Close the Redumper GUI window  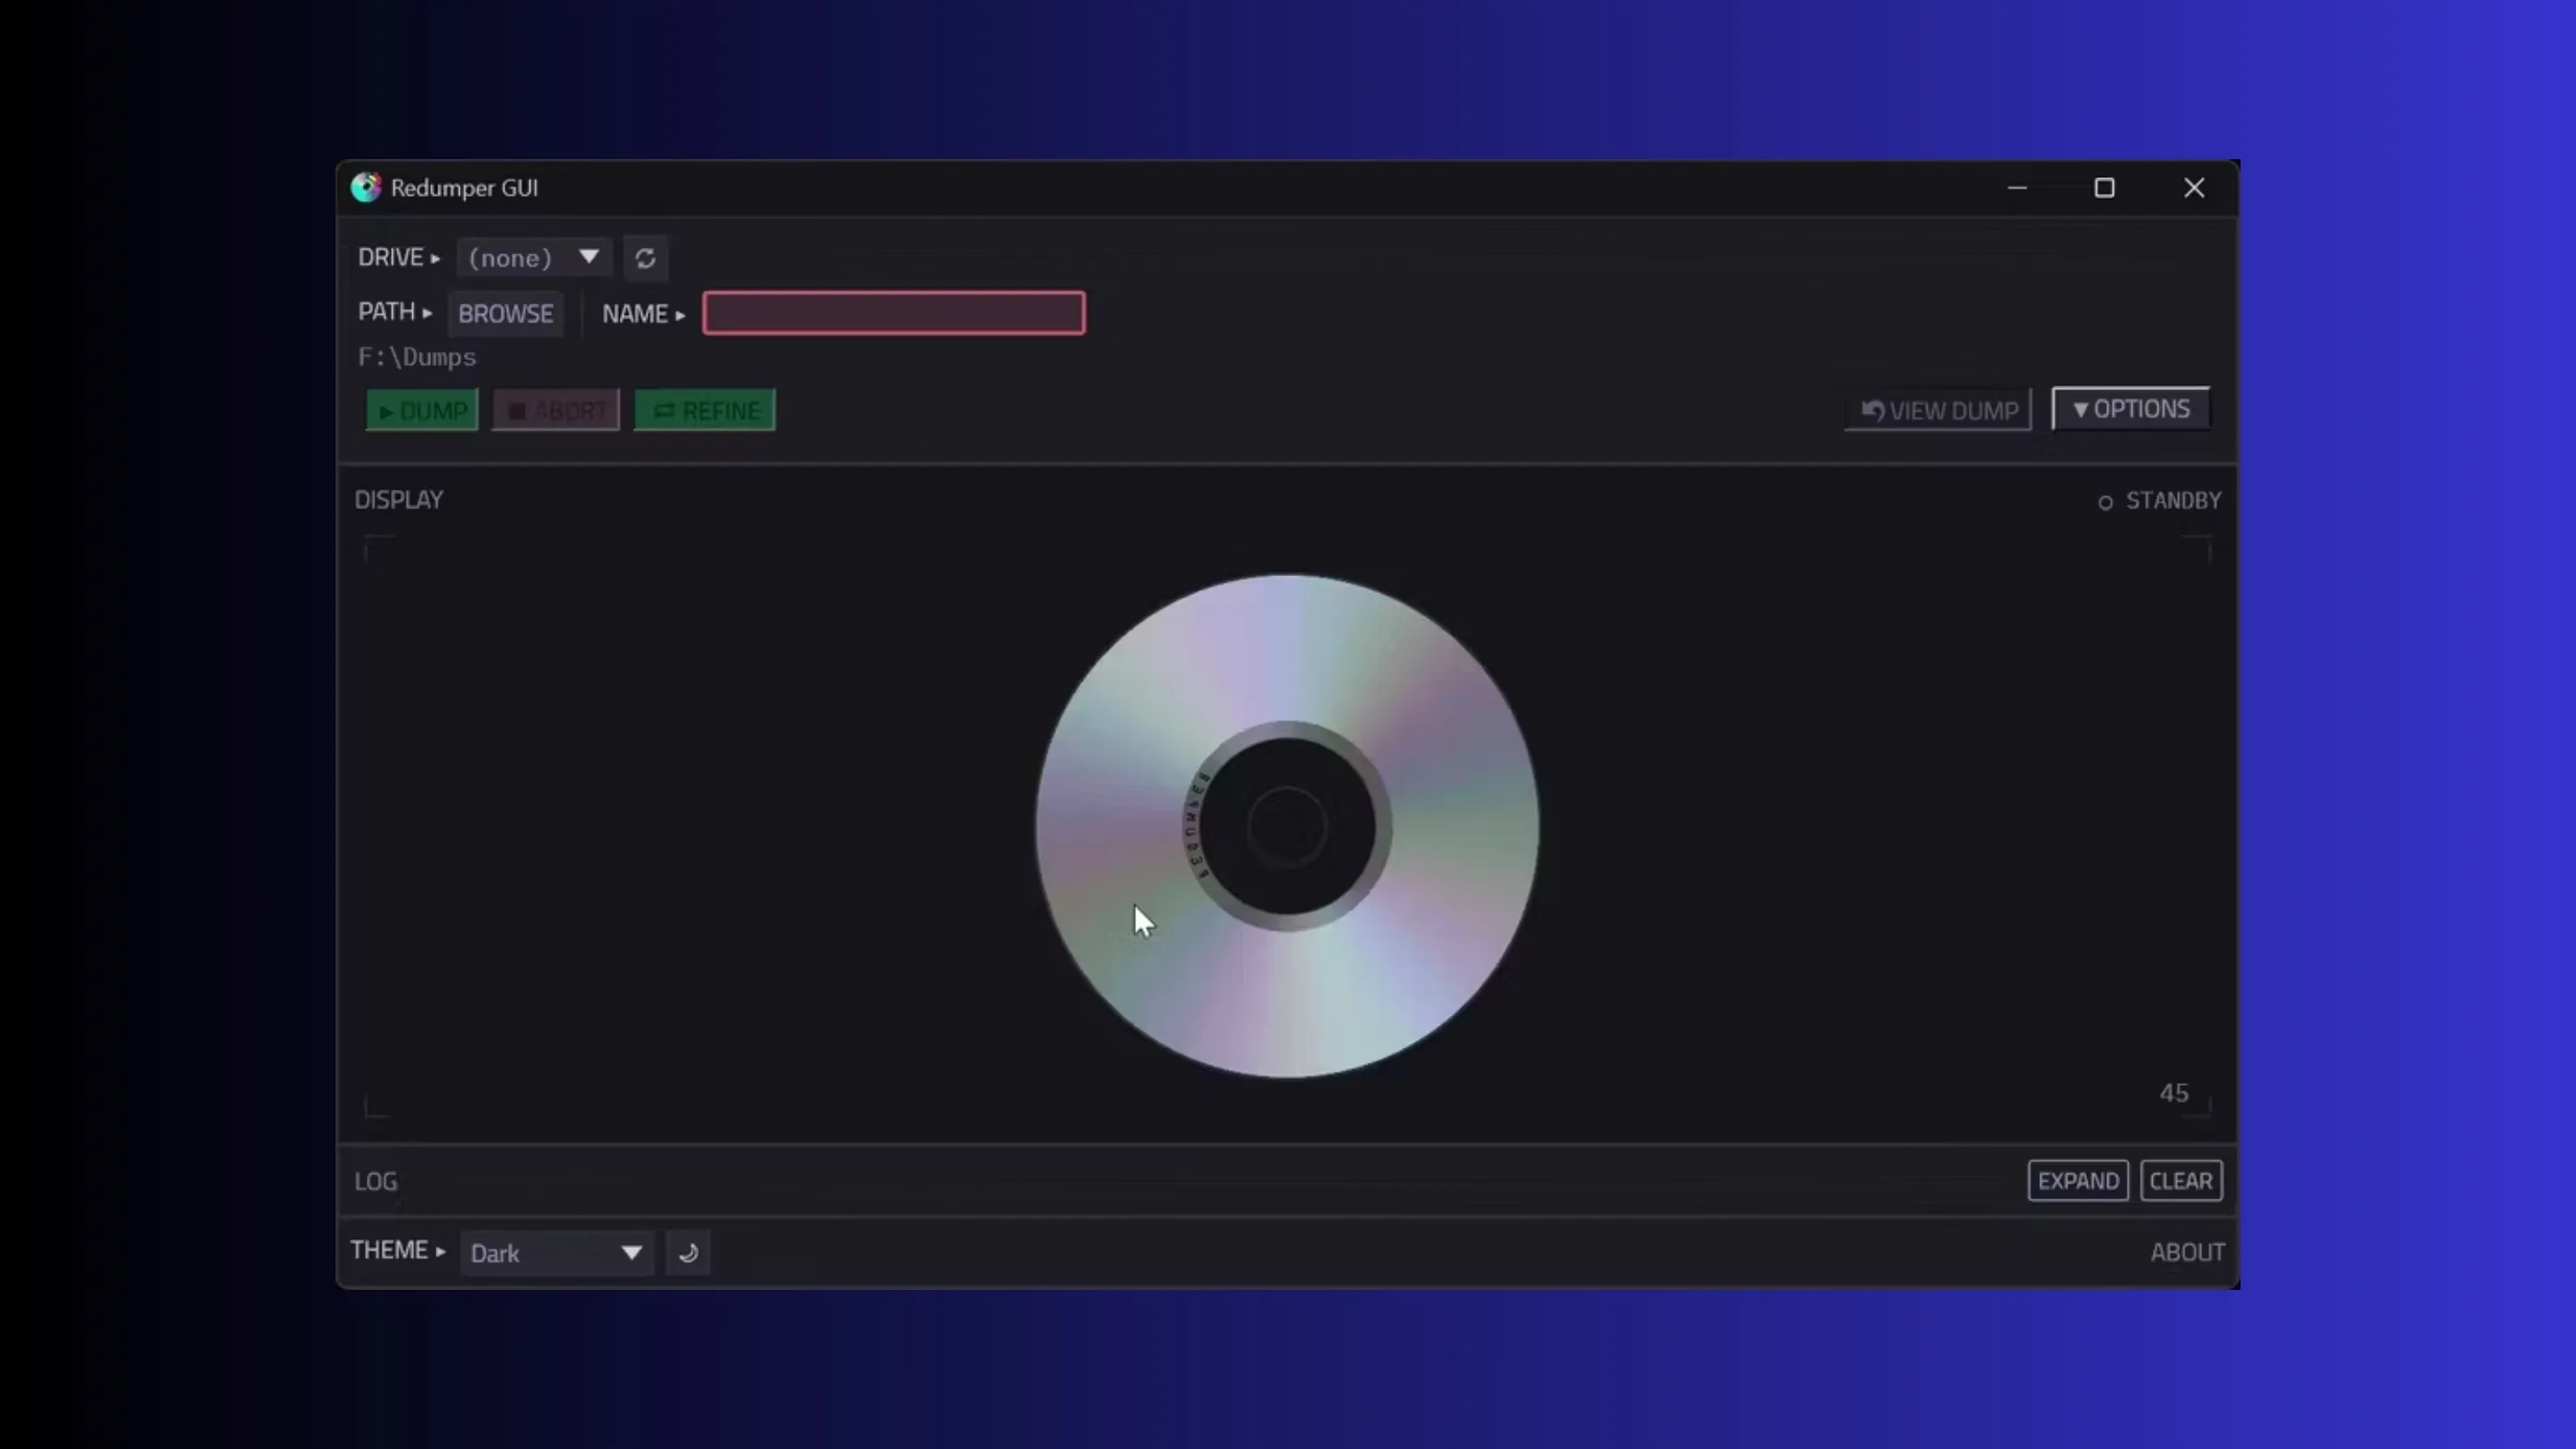[x=2193, y=187]
